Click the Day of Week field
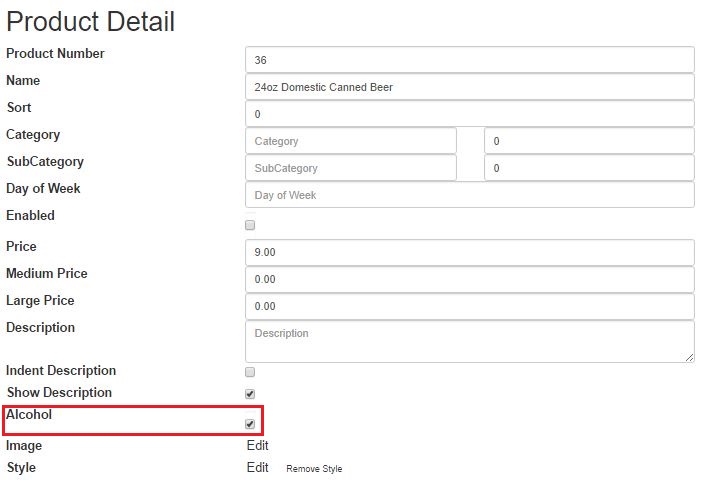 tap(470, 195)
